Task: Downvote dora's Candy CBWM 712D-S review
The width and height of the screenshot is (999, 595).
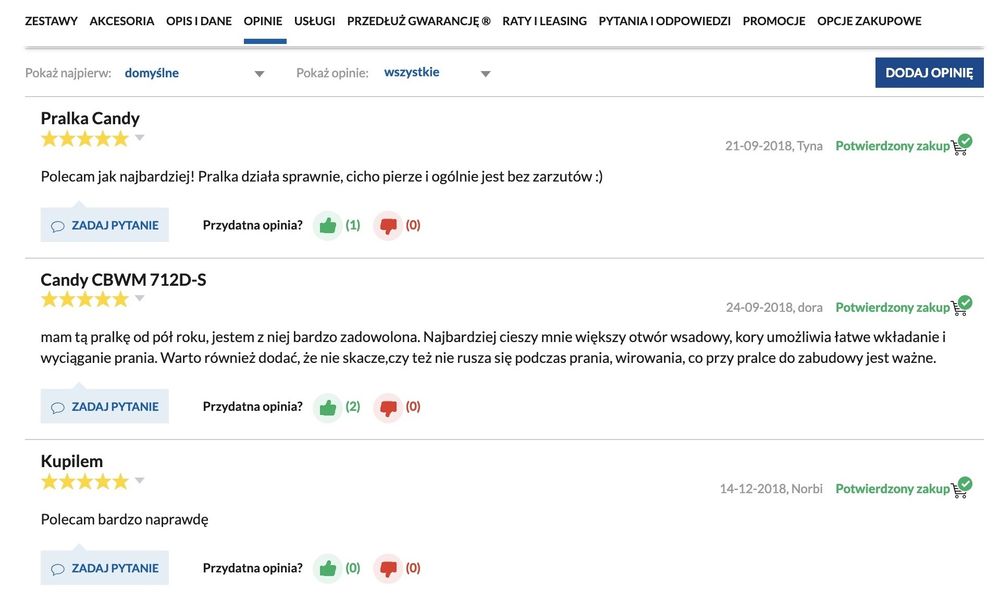Action: 387,407
